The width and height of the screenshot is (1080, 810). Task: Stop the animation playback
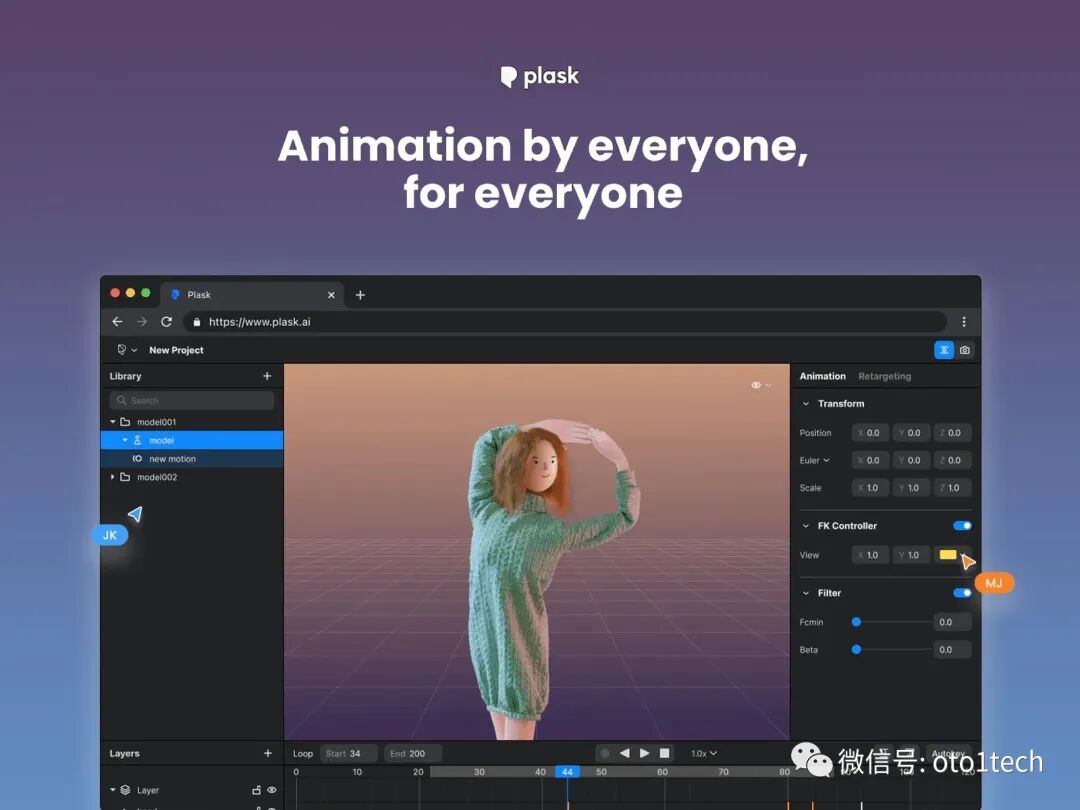pos(665,754)
